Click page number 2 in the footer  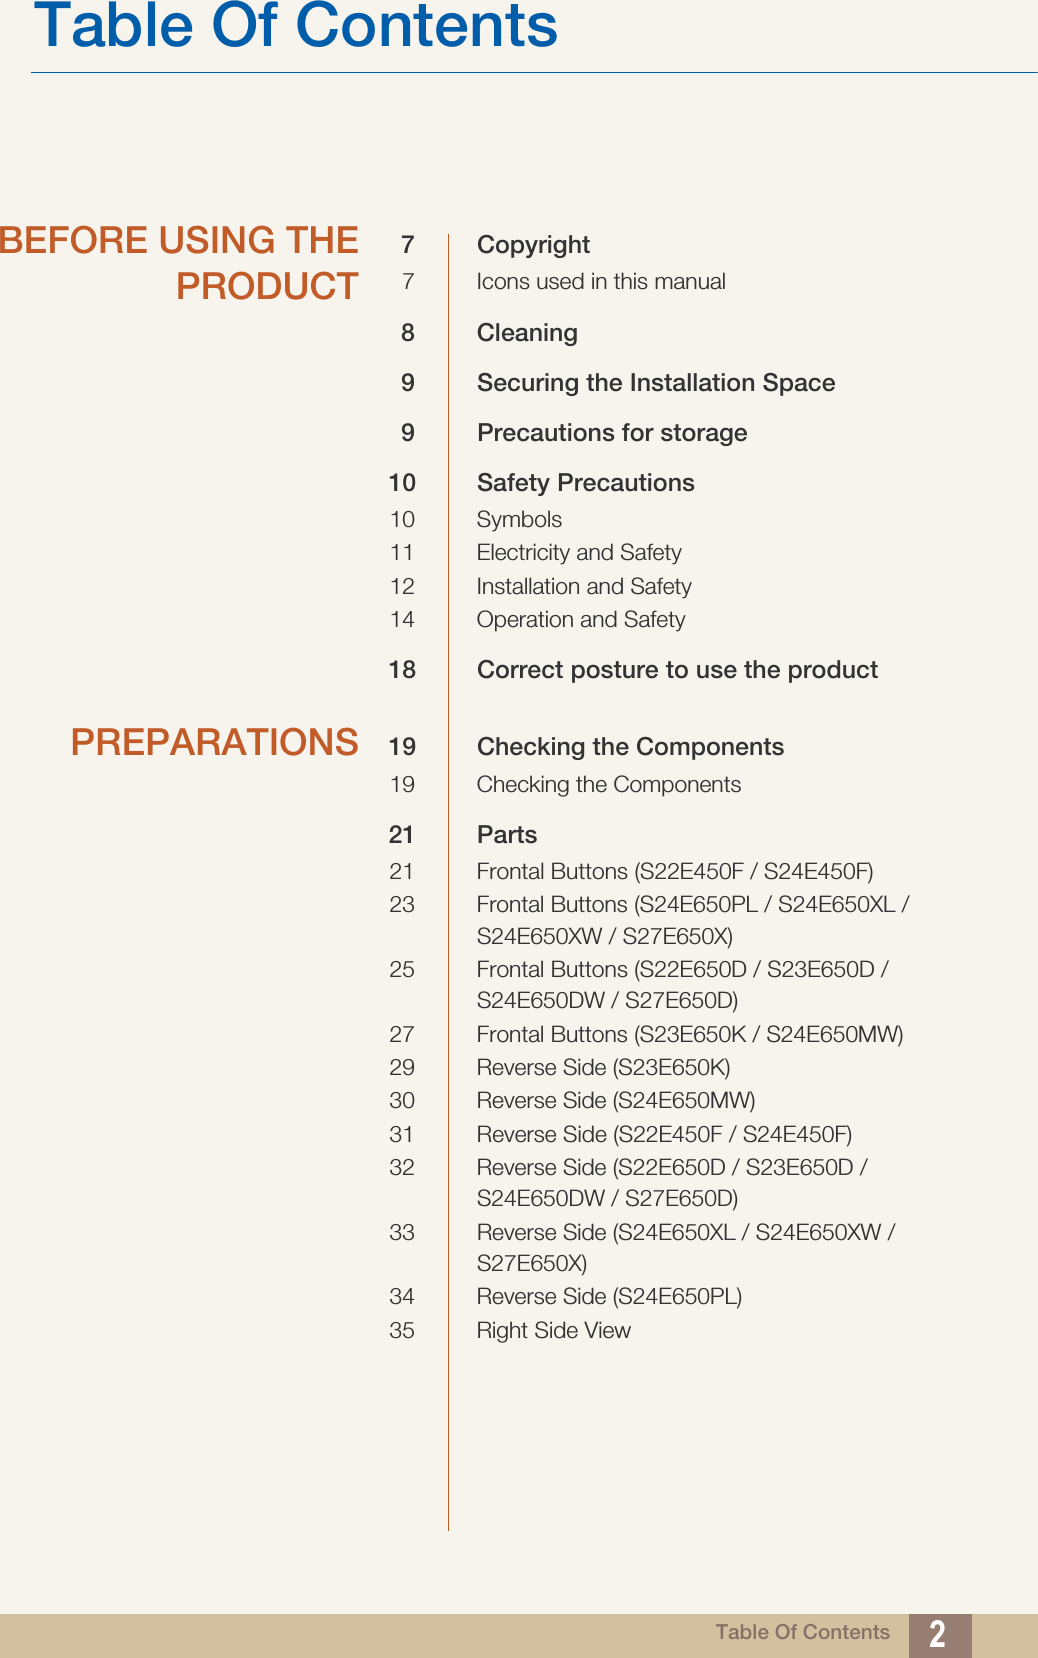pos(938,1633)
